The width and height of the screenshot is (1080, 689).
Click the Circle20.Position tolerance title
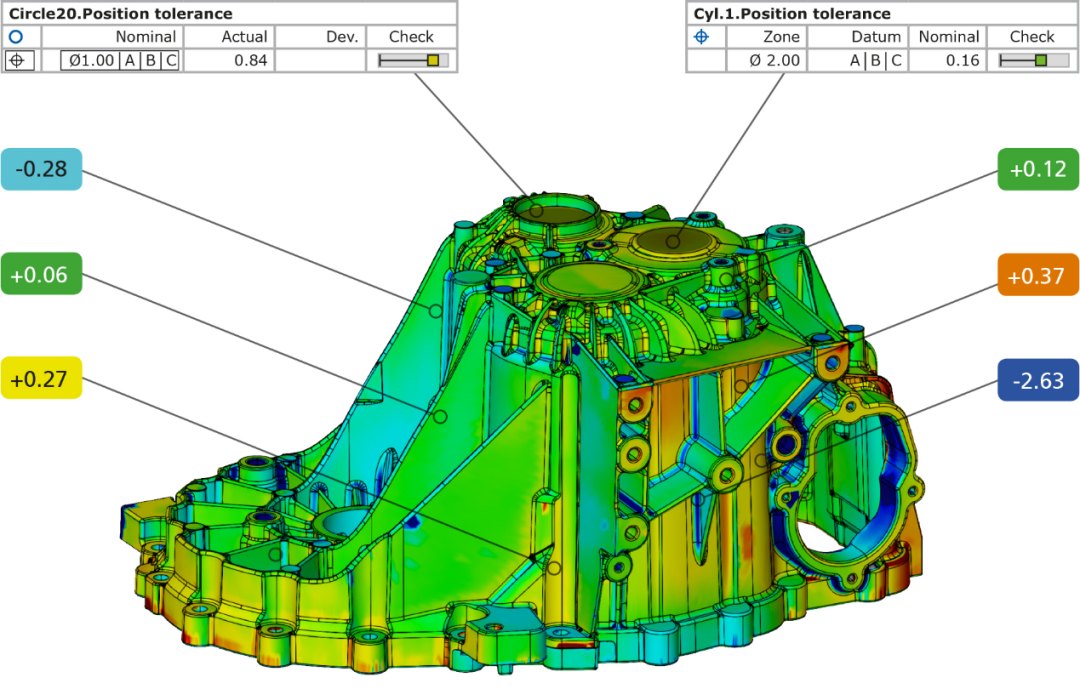[121, 13]
